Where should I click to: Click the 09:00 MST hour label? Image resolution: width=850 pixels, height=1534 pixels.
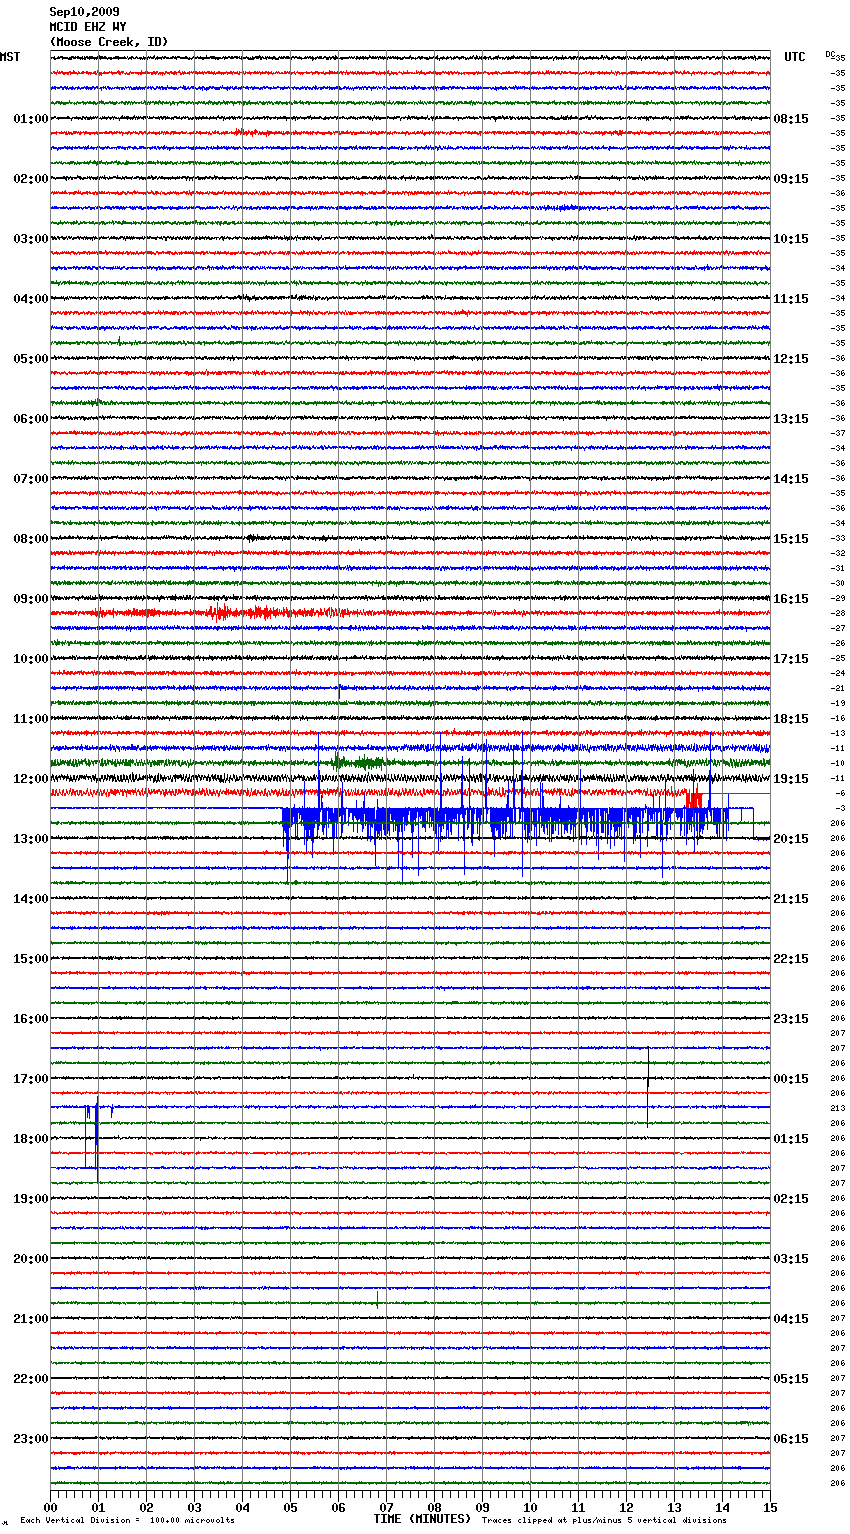tap(31, 598)
